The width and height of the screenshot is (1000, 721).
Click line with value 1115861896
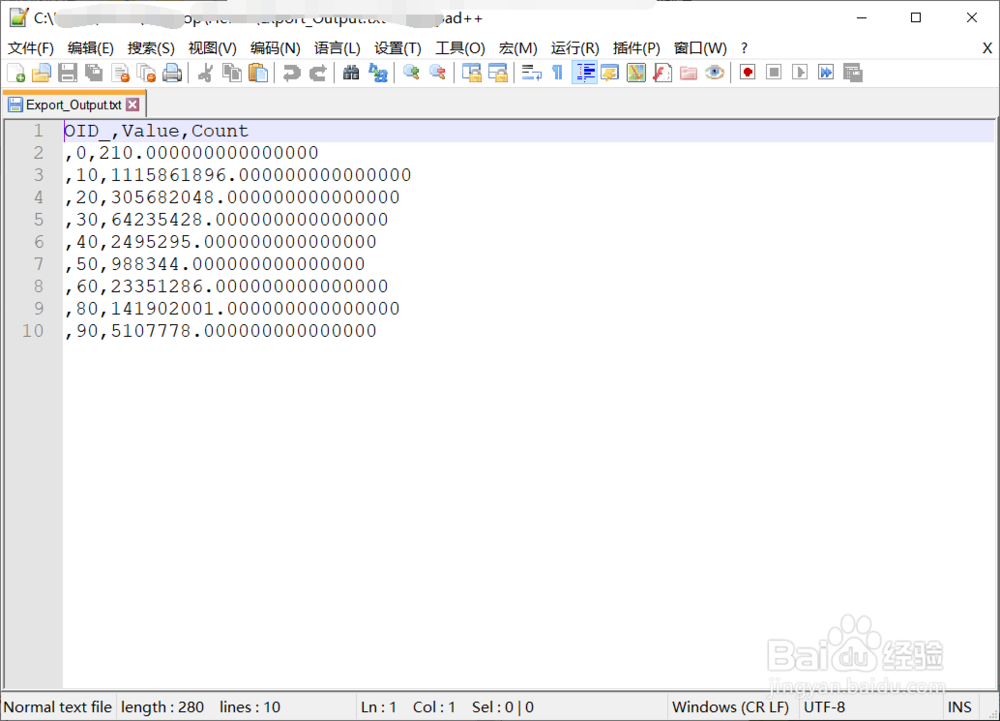(238, 175)
